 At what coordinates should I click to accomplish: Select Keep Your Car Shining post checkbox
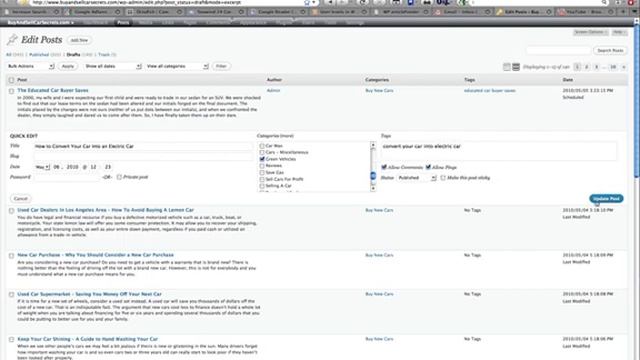[x=11, y=339]
